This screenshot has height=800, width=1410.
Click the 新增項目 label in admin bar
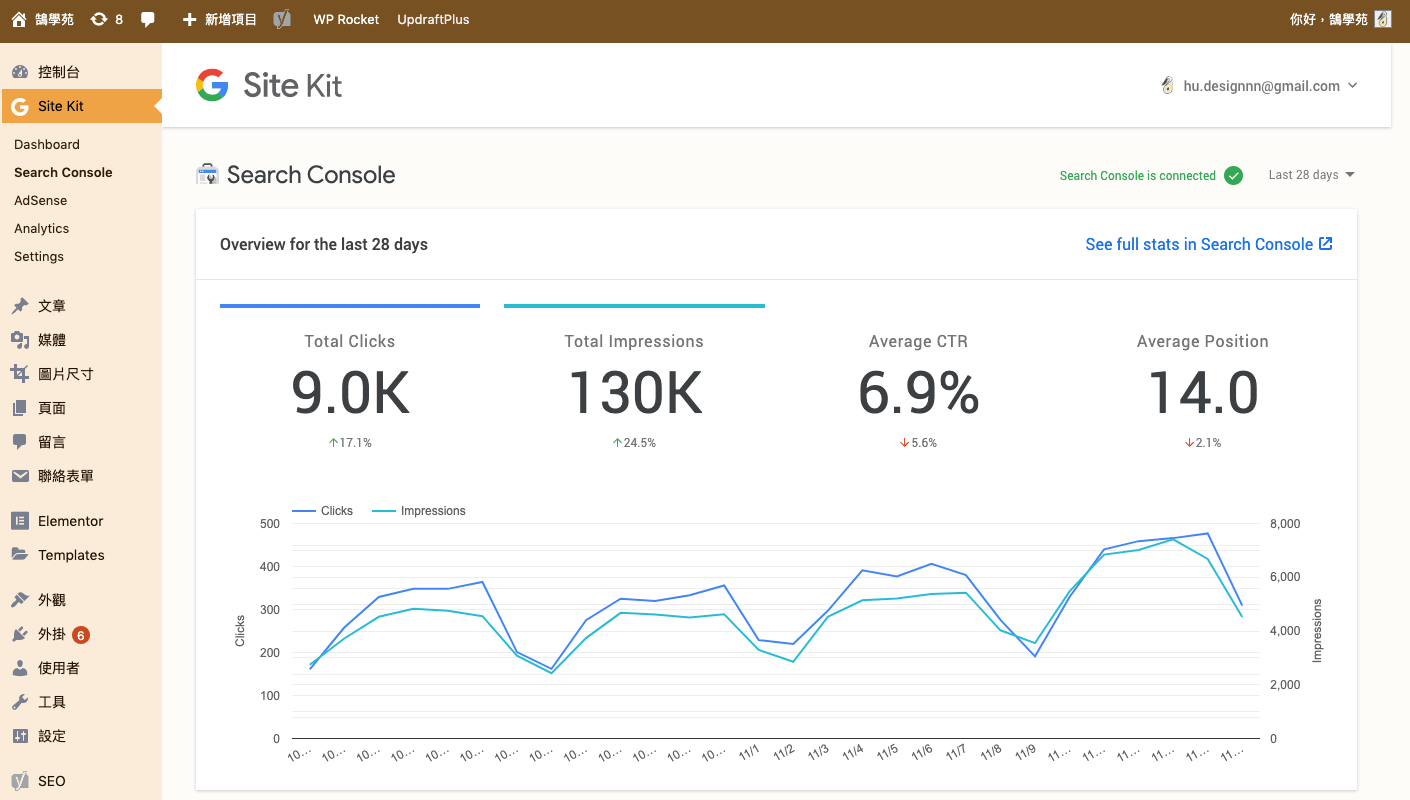pos(231,19)
